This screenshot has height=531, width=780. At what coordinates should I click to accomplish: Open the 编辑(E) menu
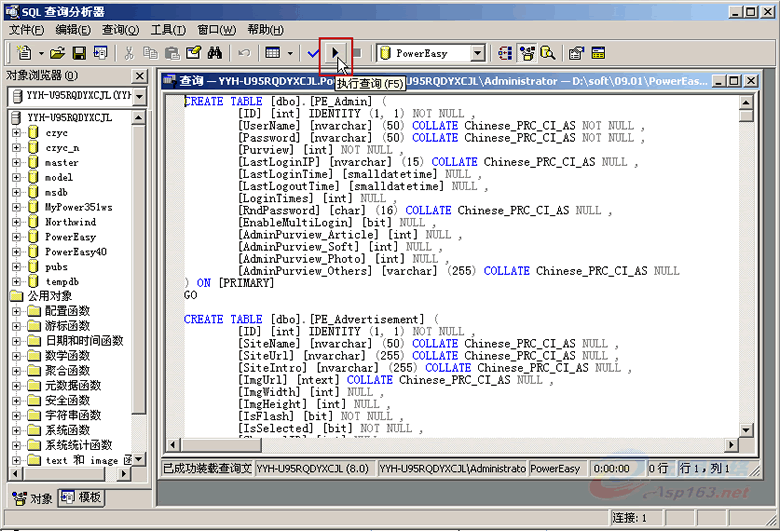[73, 30]
